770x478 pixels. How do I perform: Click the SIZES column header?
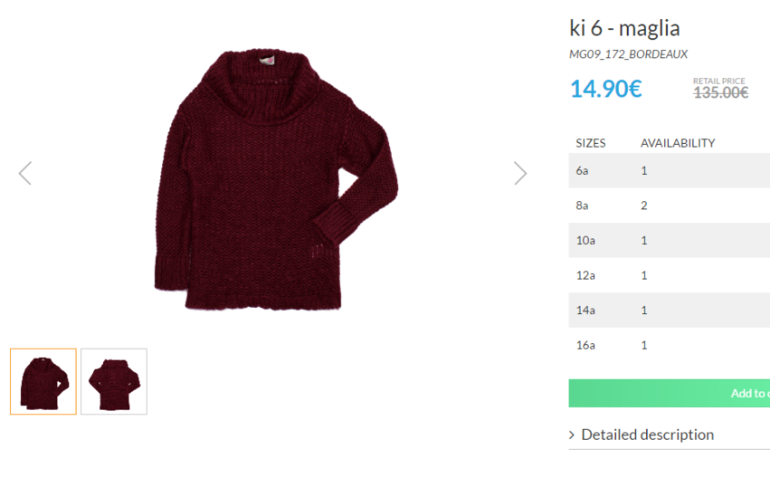pos(590,143)
